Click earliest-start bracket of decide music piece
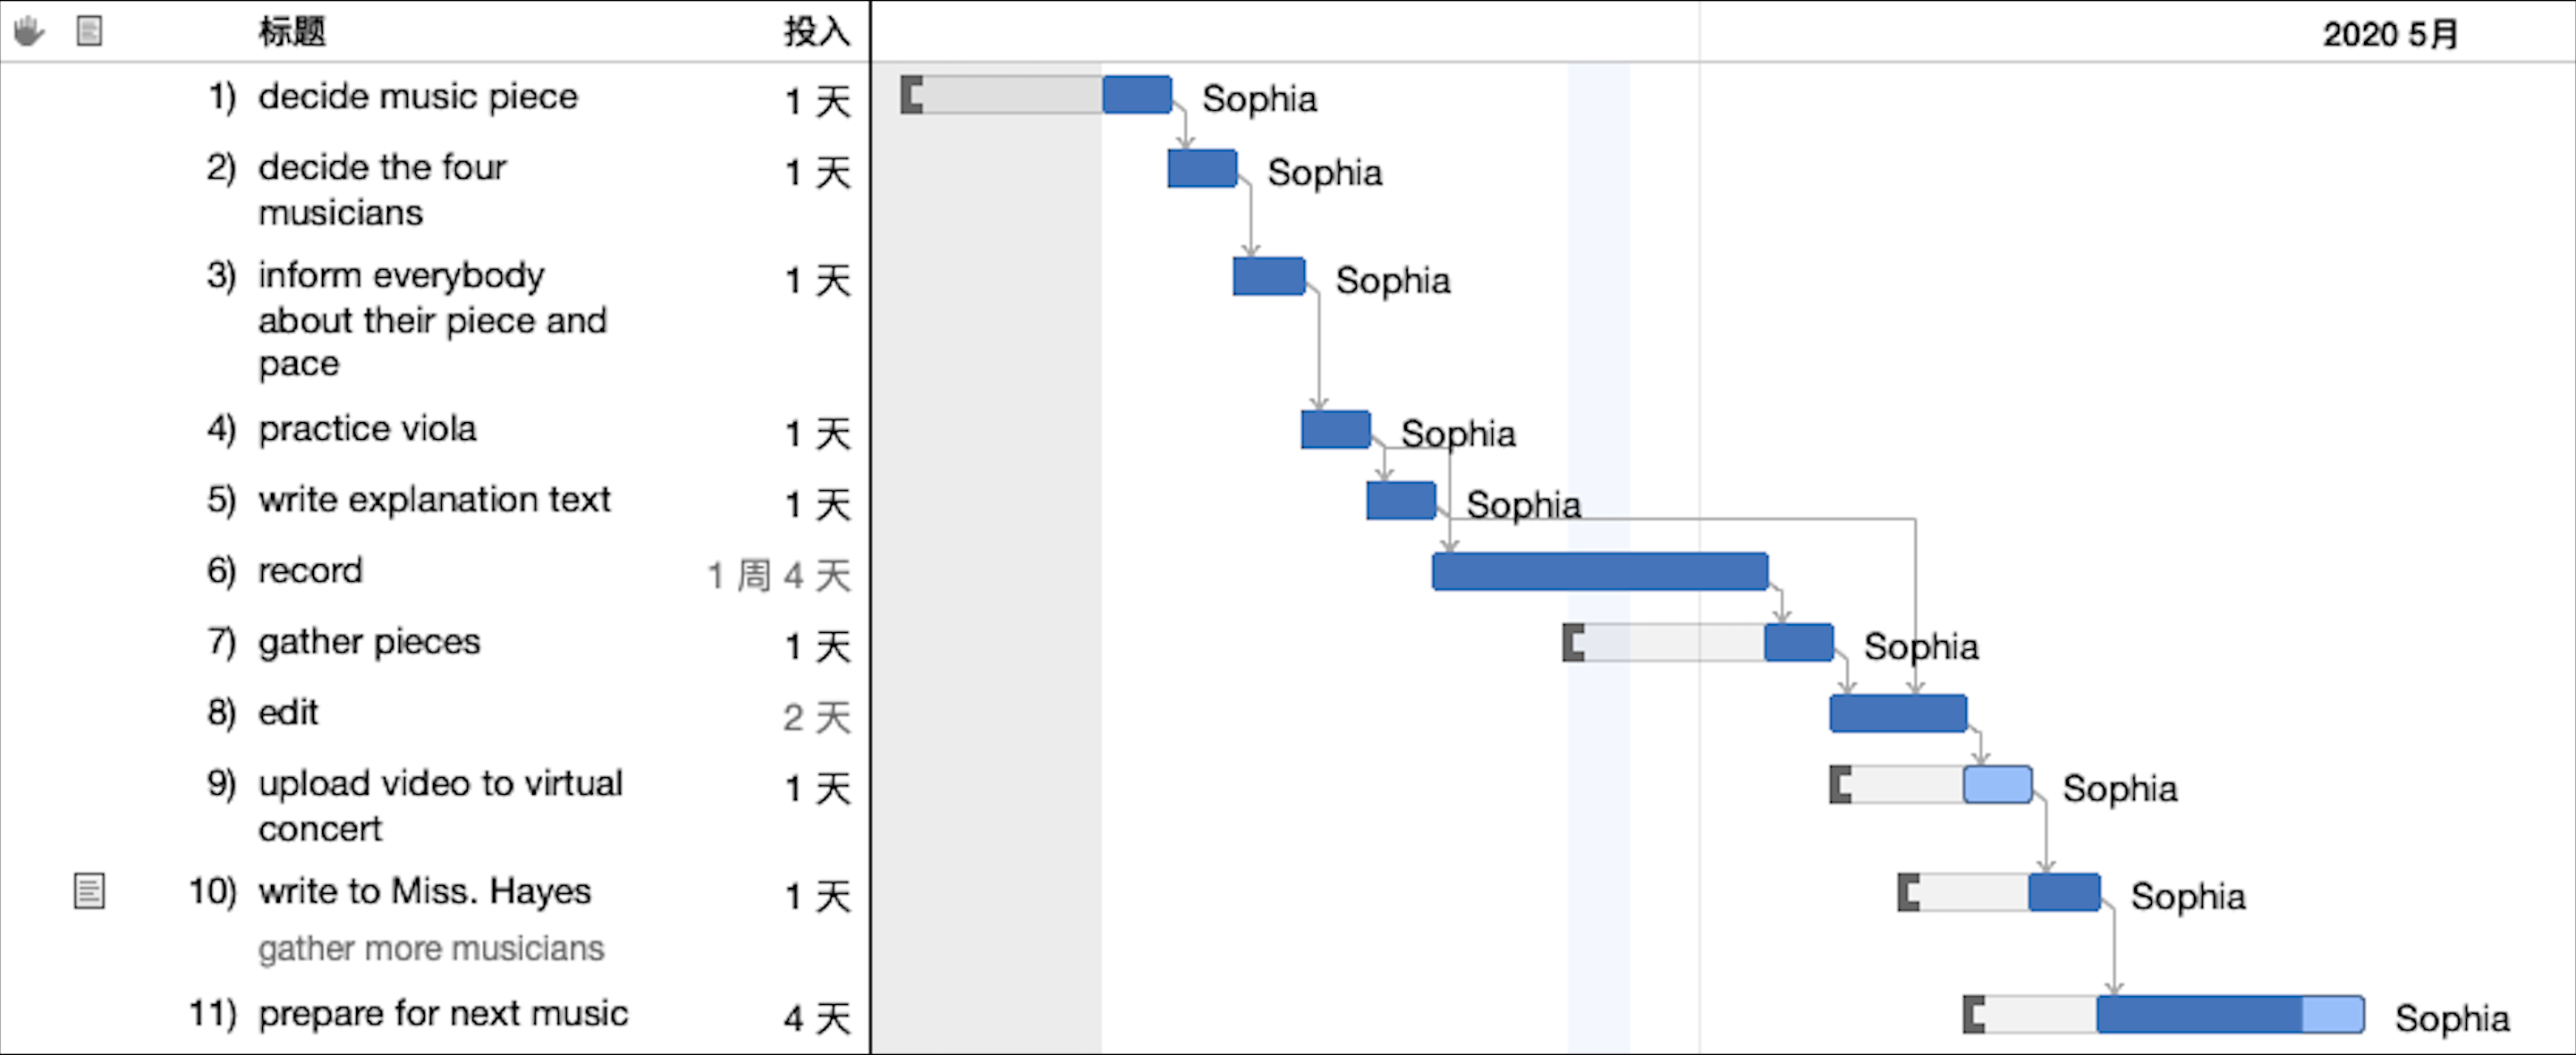 [911, 95]
